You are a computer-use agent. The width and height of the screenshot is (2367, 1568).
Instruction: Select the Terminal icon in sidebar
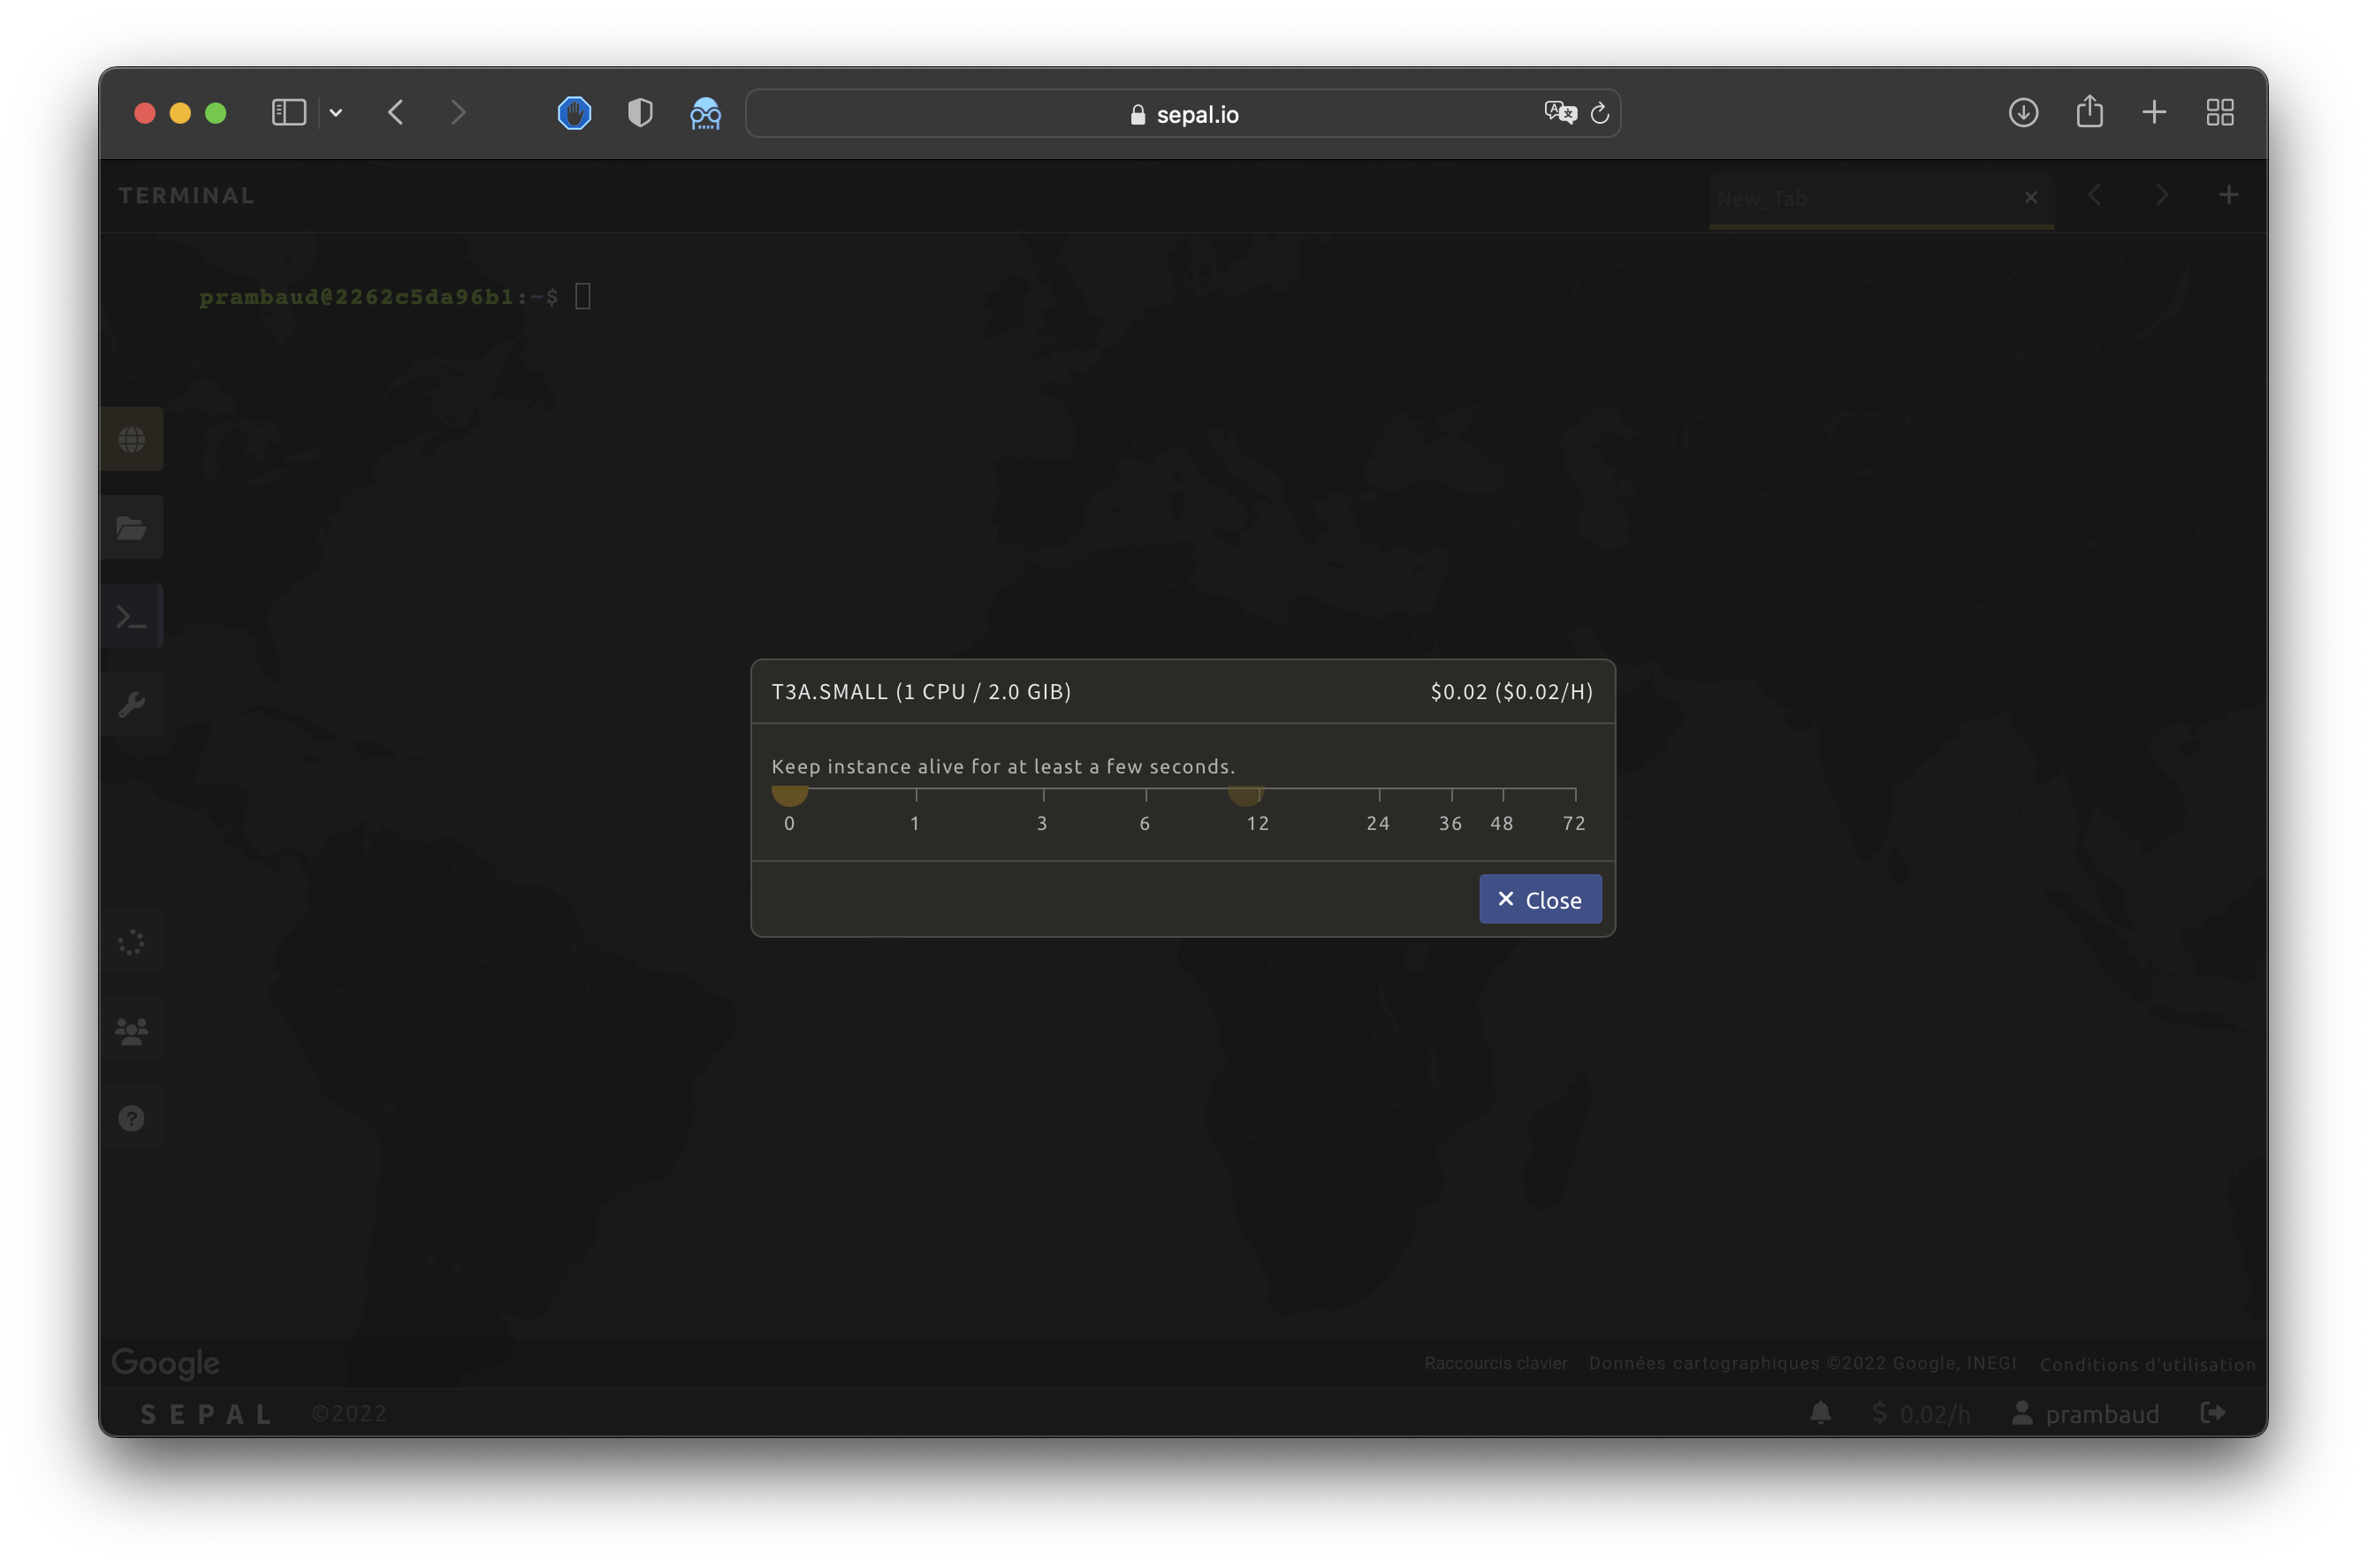pos(131,616)
